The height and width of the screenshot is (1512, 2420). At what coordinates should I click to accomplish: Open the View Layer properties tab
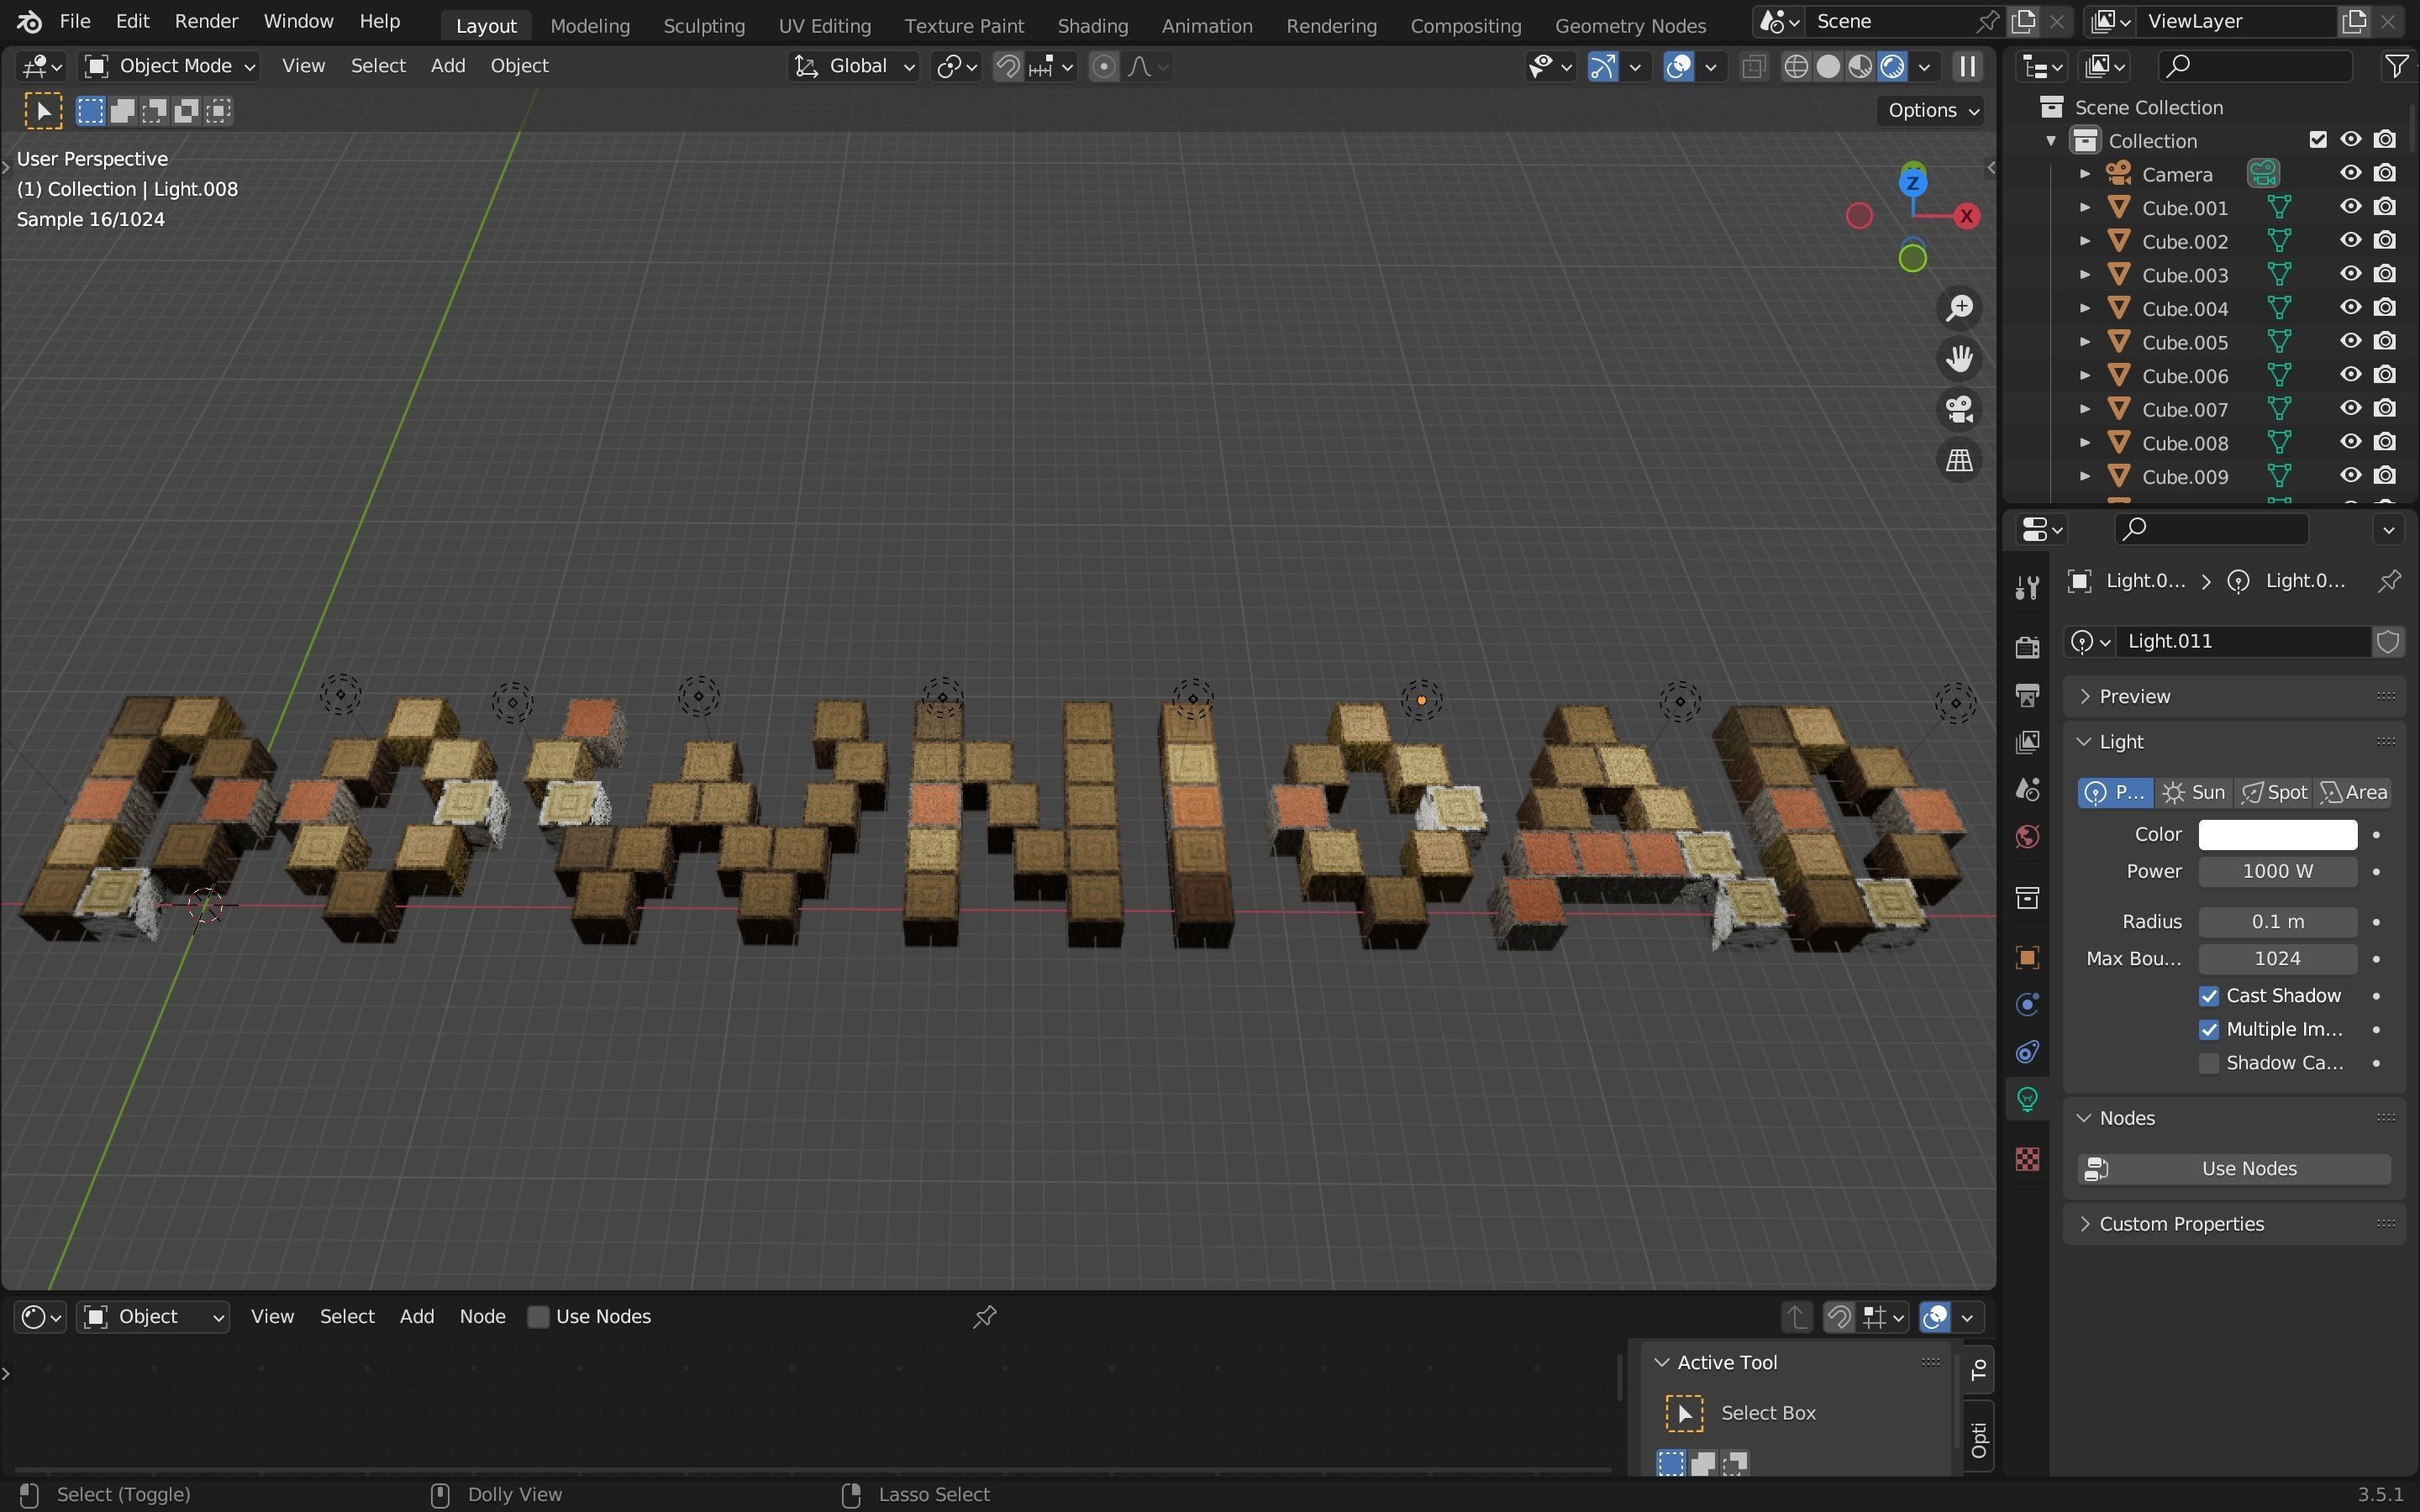tap(2027, 742)
